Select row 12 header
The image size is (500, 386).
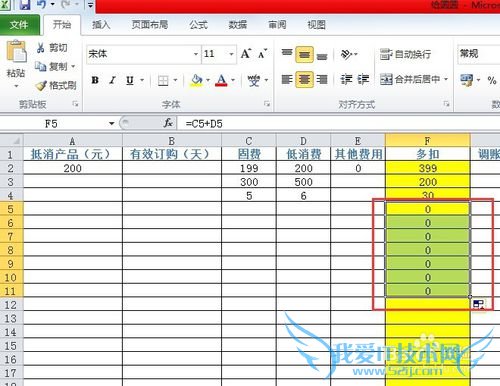11,305
